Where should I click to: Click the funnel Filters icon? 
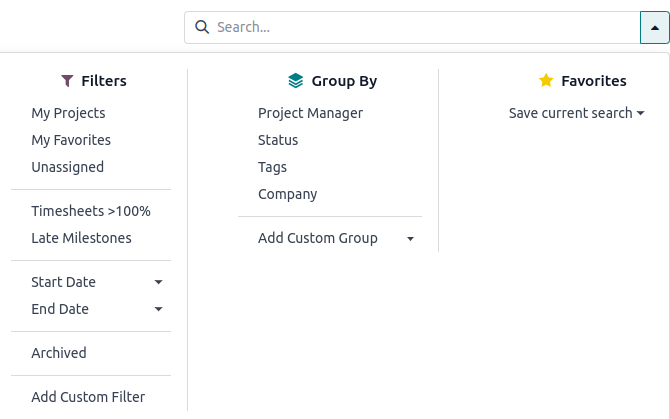click(x=67, y=81)
